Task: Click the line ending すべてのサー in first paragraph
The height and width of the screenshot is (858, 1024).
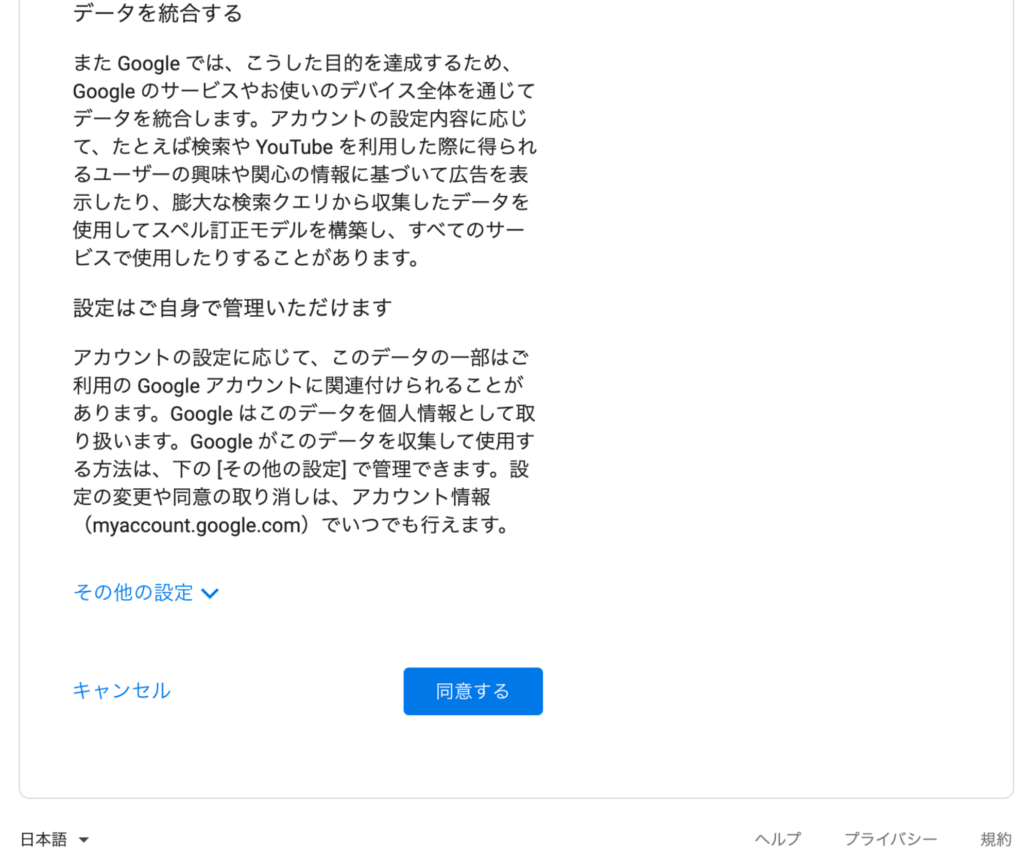Action: point(298,230)
